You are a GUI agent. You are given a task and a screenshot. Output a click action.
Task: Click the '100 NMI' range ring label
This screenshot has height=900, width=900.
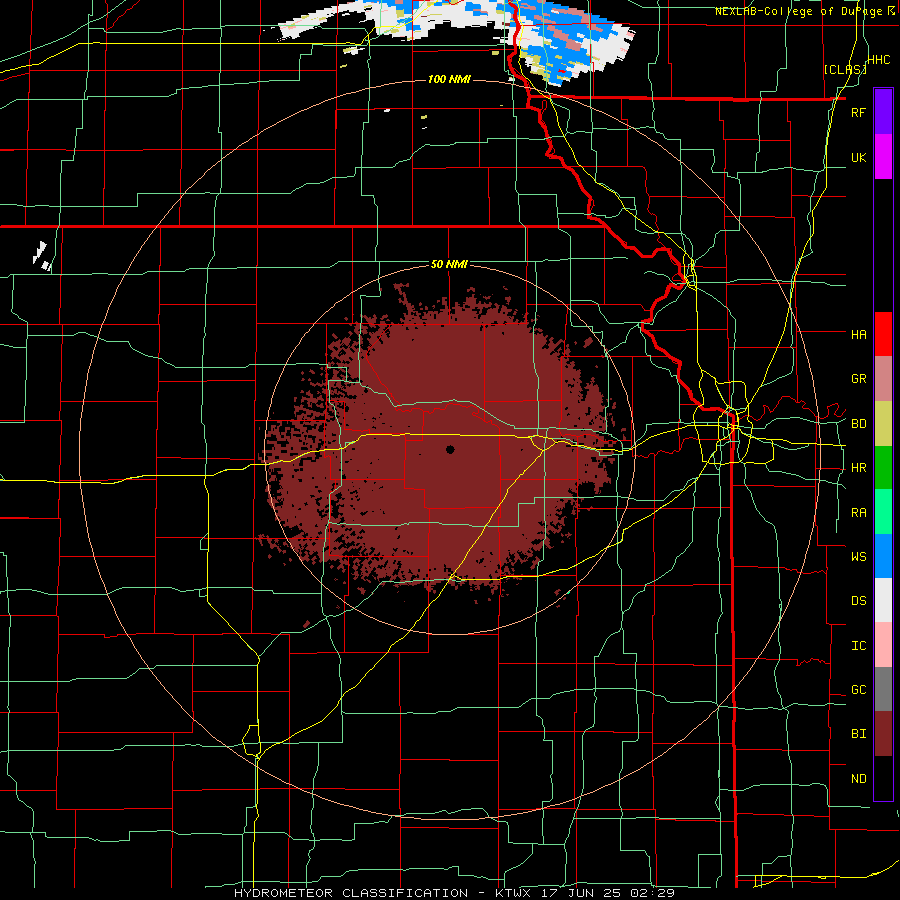(x=449, y=79)
